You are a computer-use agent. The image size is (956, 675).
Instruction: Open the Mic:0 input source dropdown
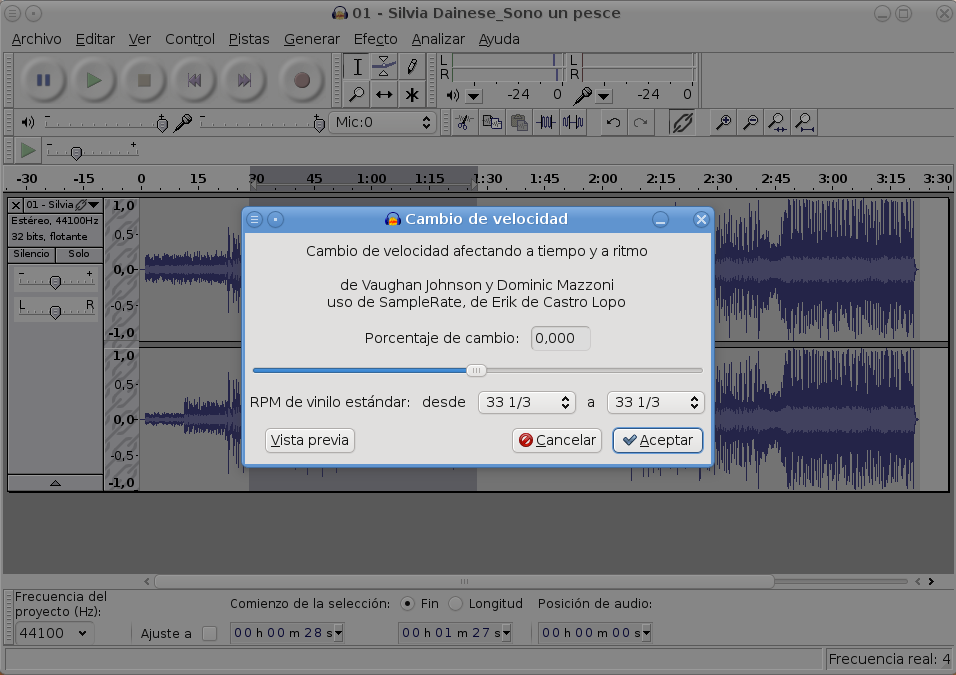pyautogui.click(x=382, y=123)
